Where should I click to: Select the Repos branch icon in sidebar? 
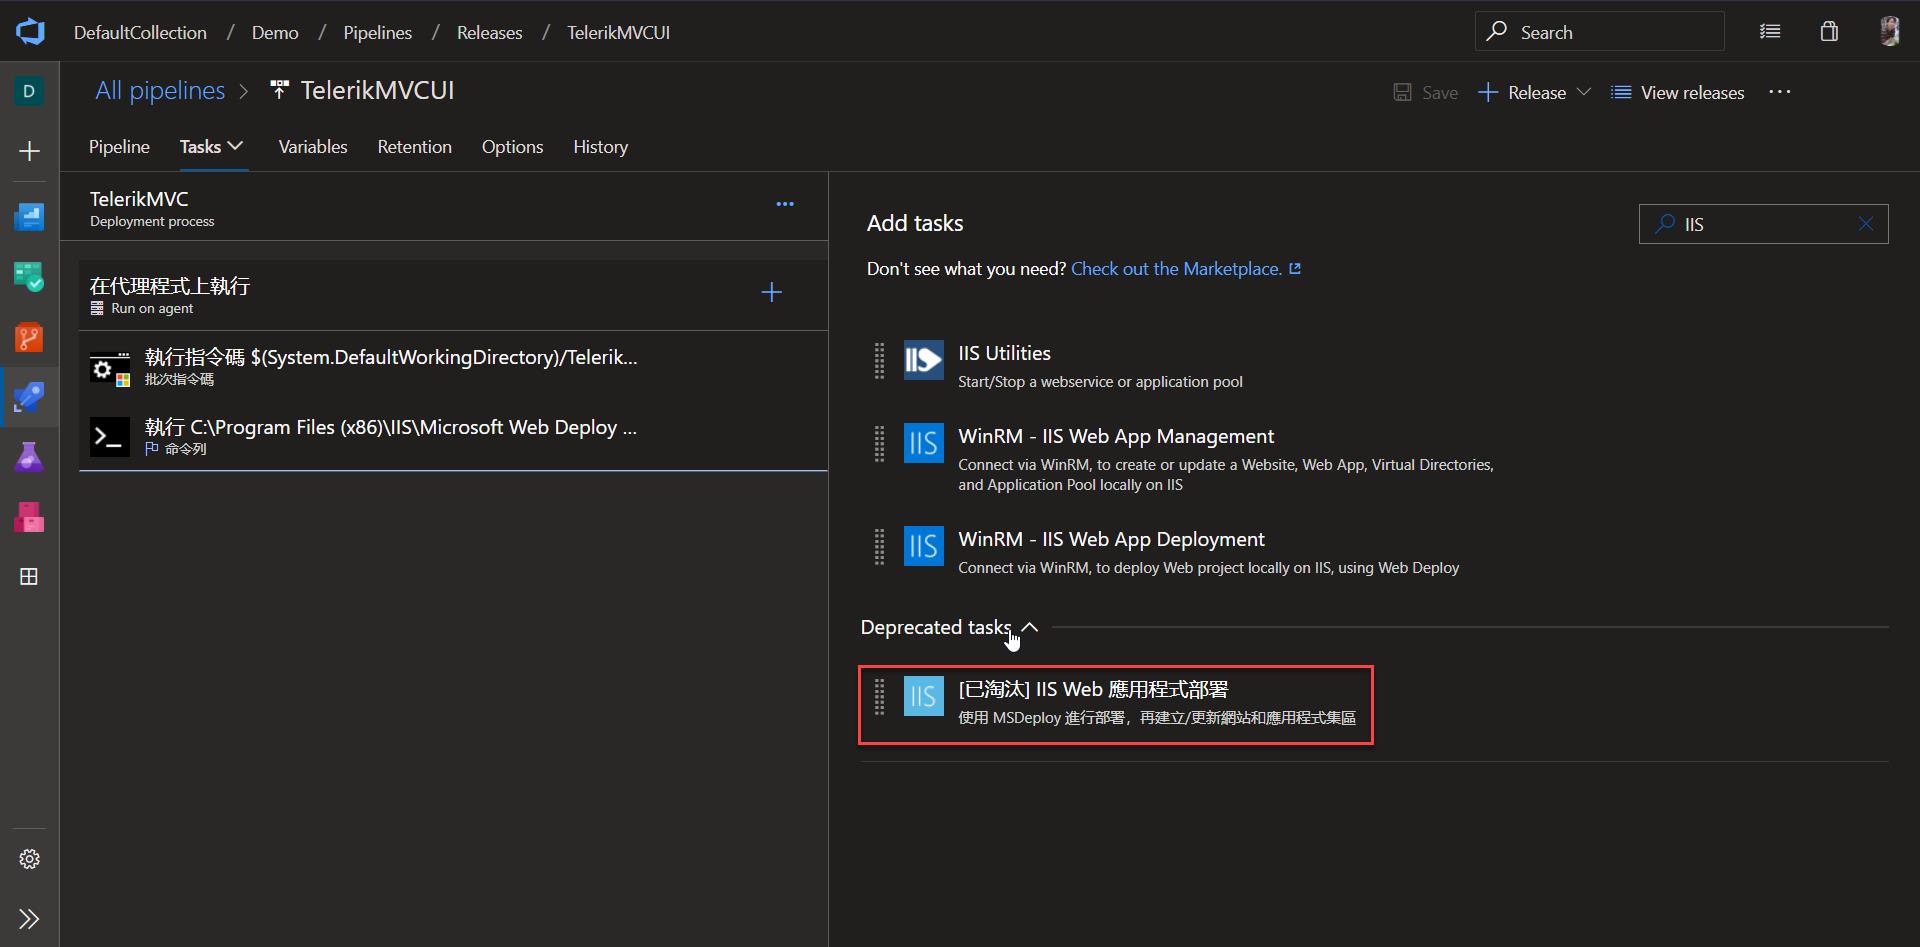click(28, 338)
